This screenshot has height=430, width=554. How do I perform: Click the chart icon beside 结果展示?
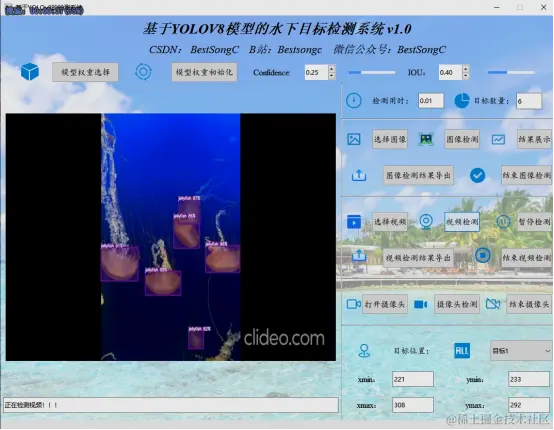tap(498, 140)
